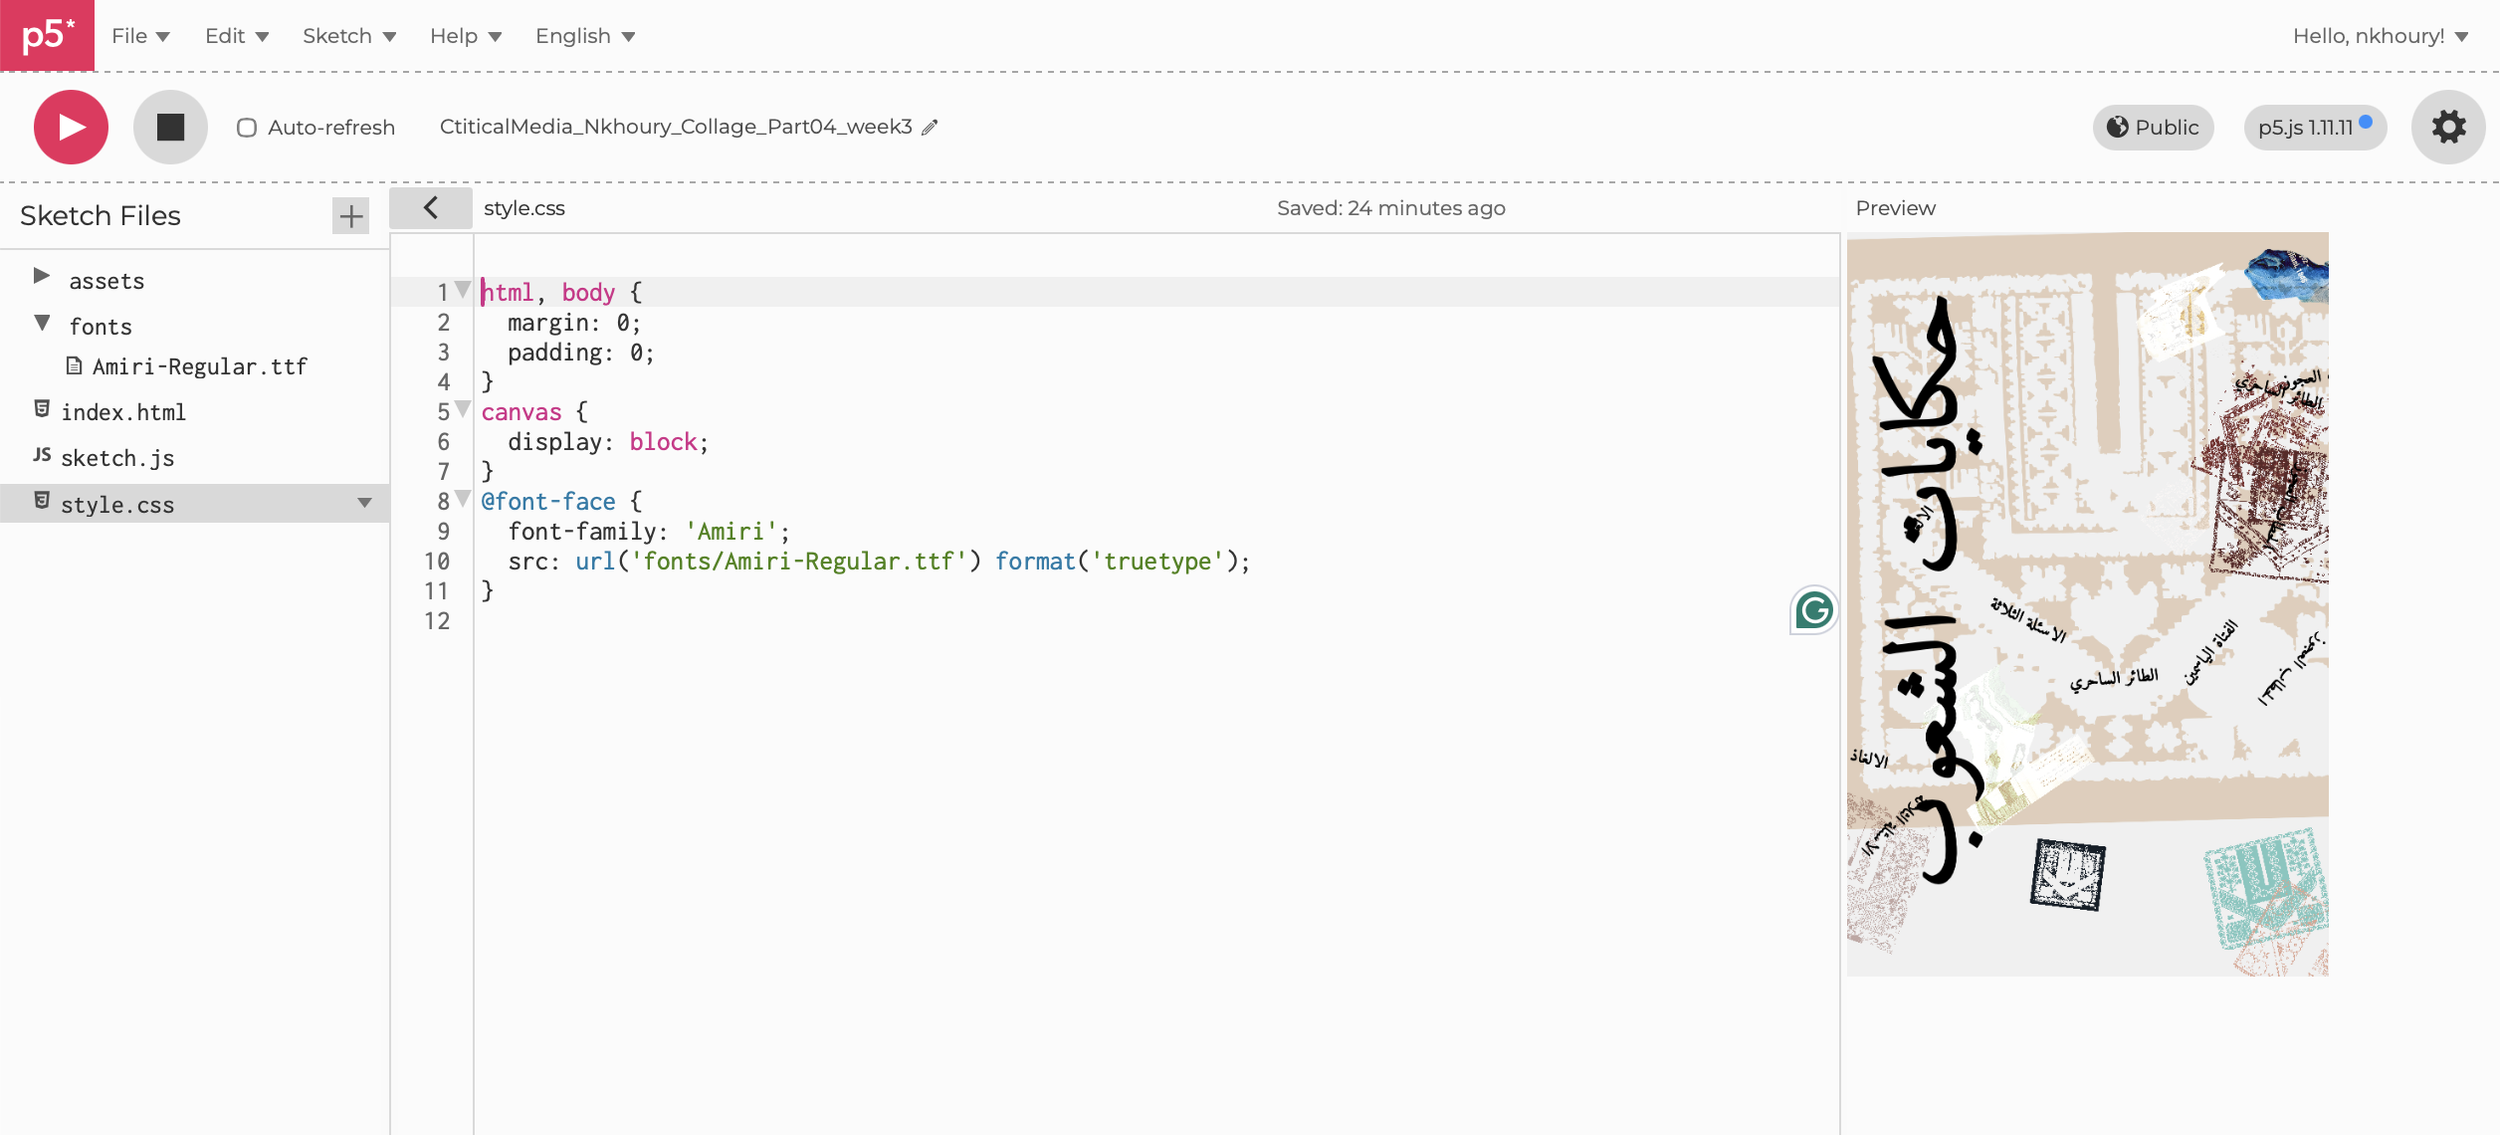Image resolution: width=2500 pixels, height=1135 pixels.
Task: Collapse the fonts folder
Action: click(42, 322)
